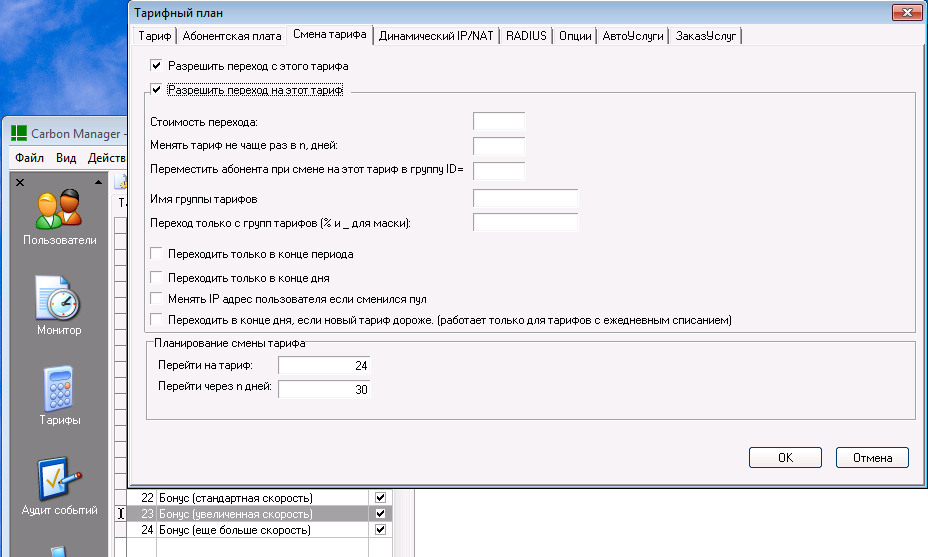
Task: Enable Переходить только в конце периода
Action: (x=156, y=254)
